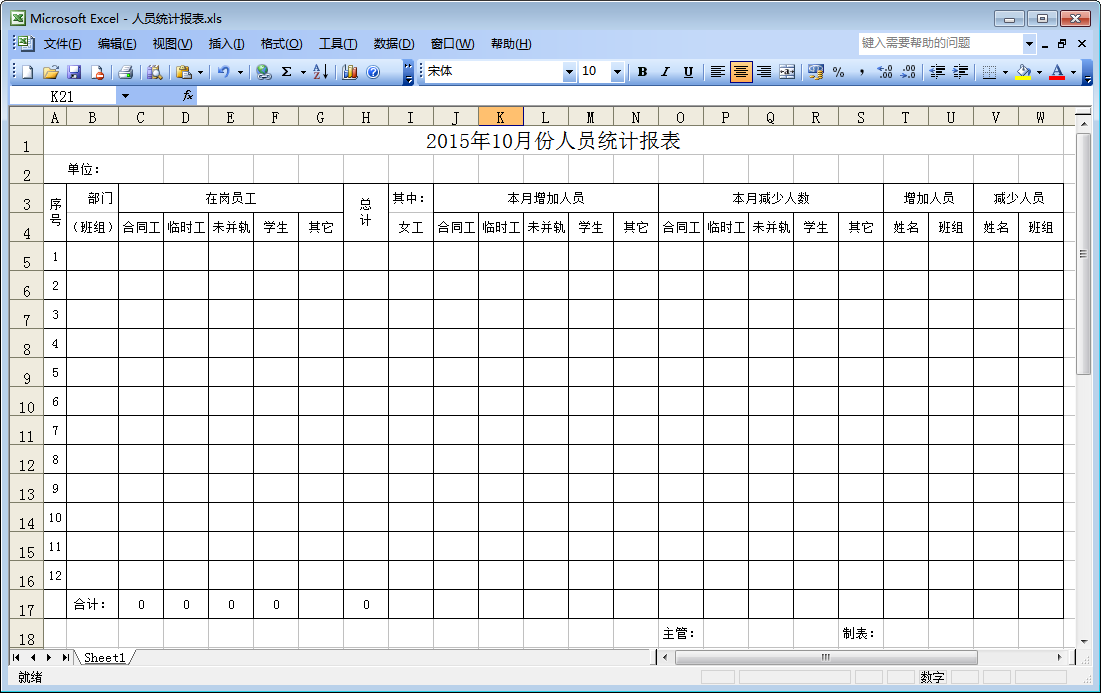Select the Sheet1 tab

(104, 657)
